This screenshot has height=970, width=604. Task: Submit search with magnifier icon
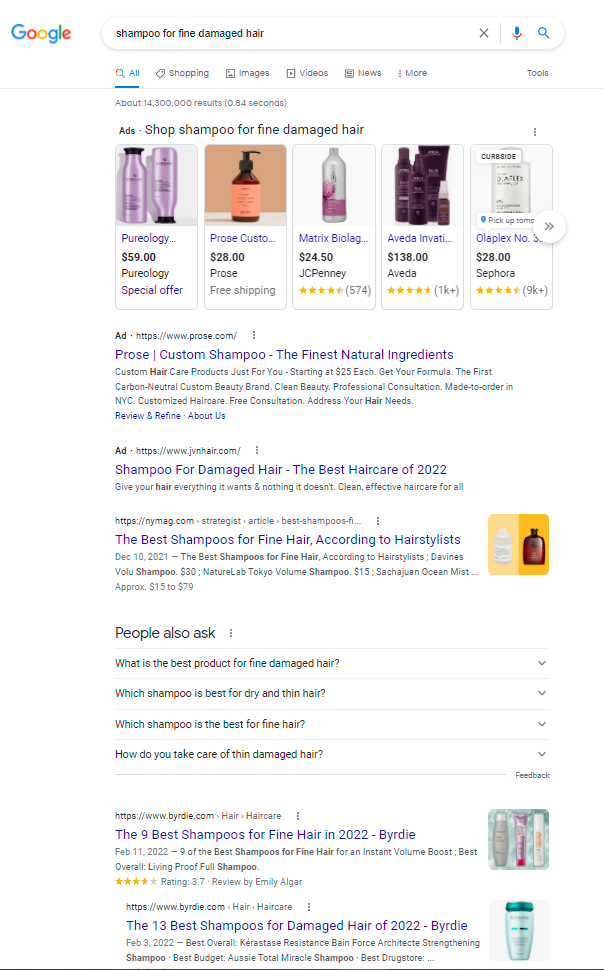[543, 33]
